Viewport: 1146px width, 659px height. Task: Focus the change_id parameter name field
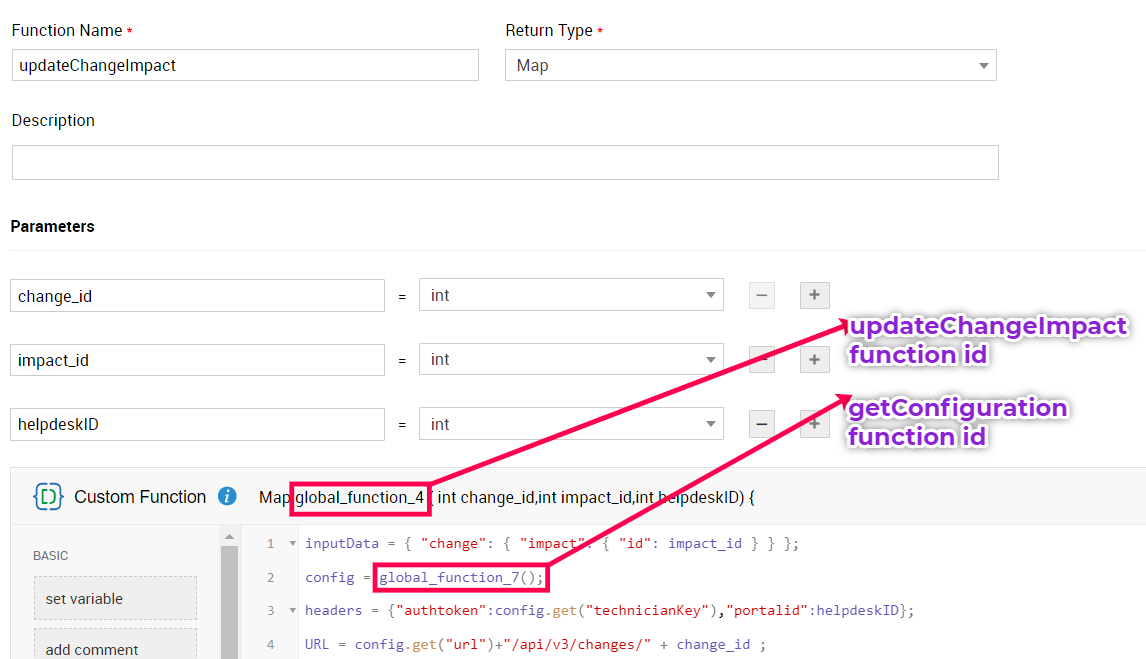197,295
